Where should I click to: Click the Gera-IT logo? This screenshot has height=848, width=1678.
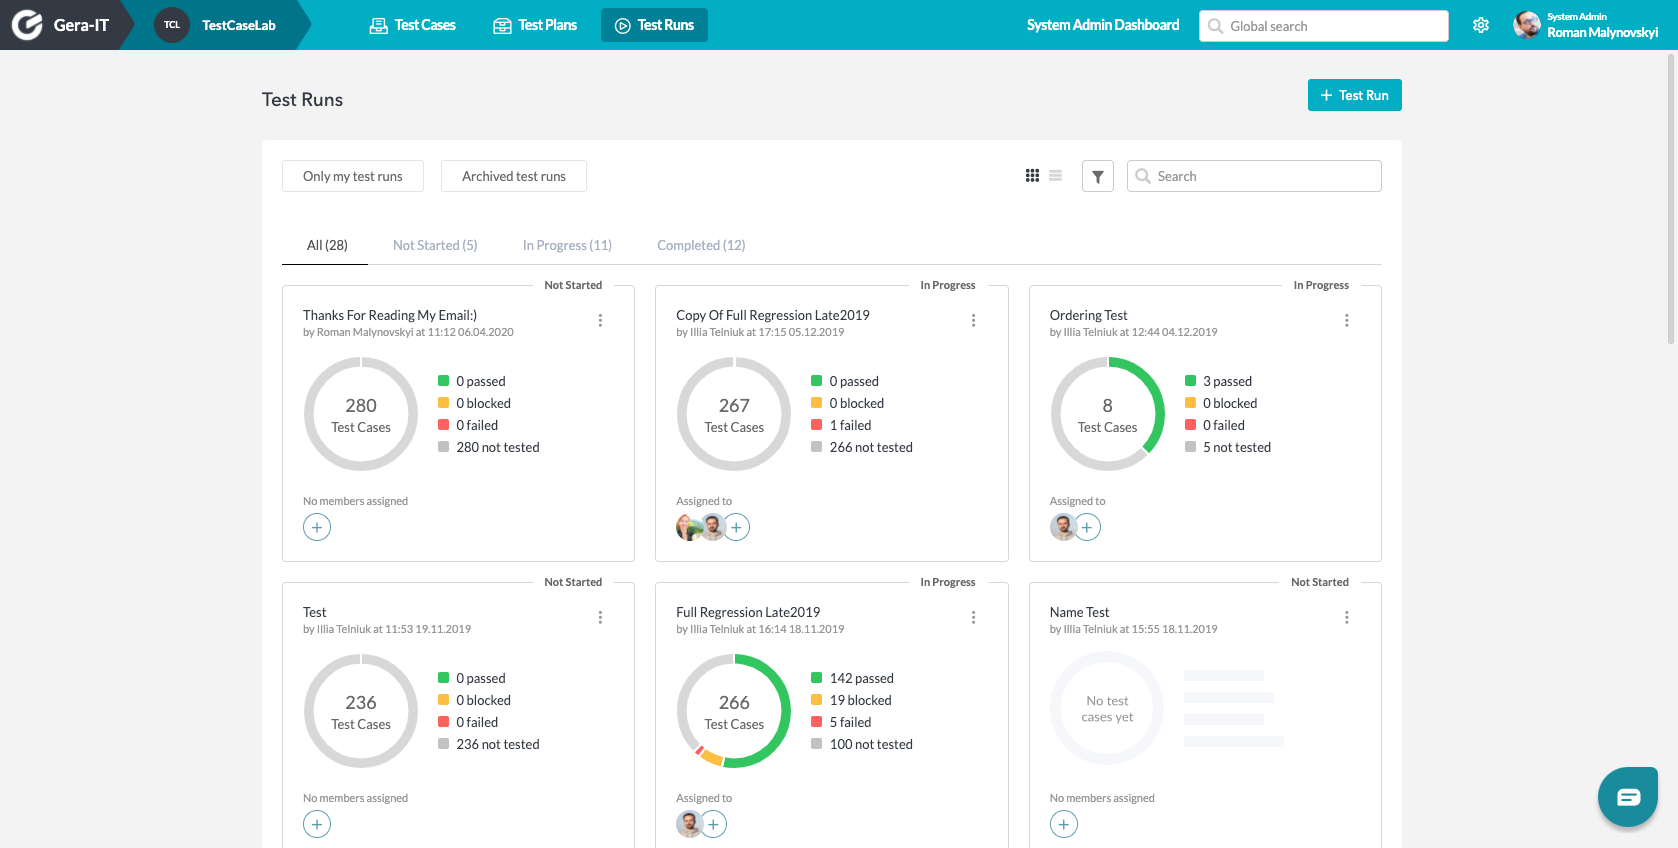(x=28, y=25)
